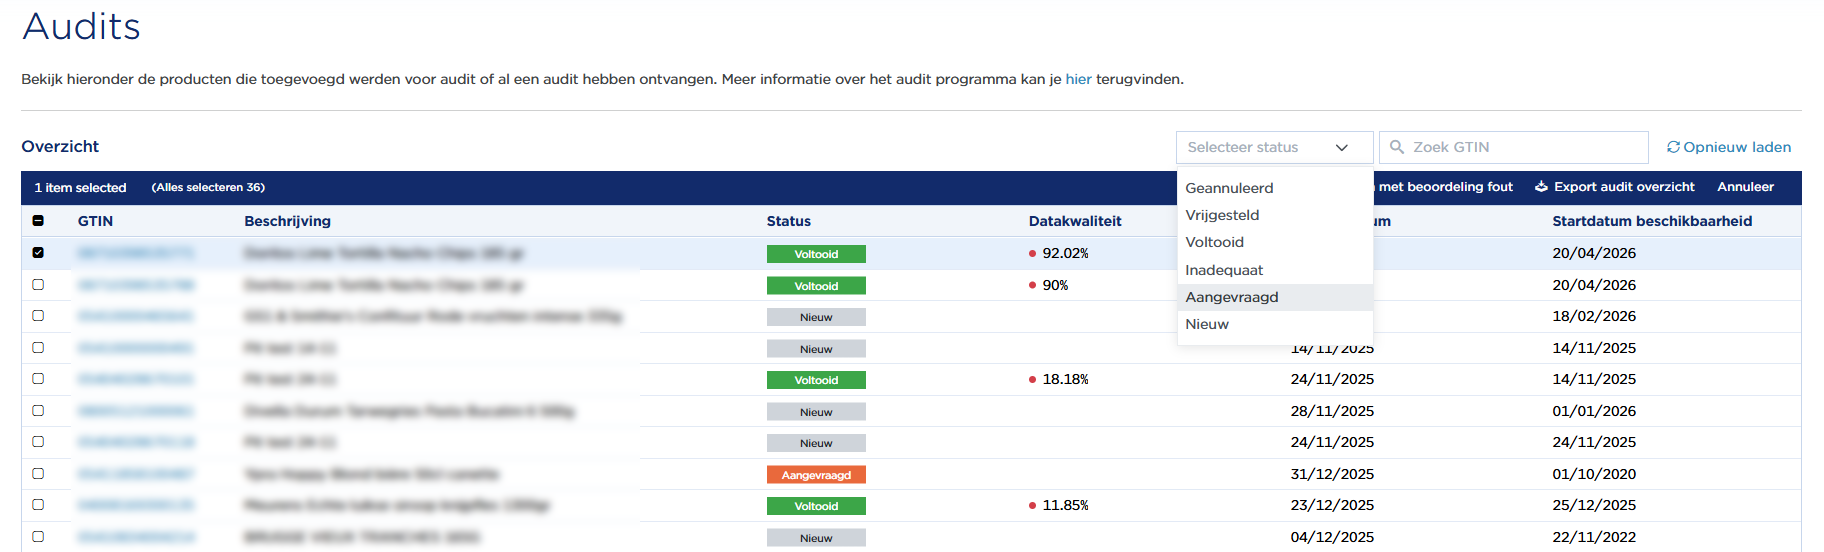This screenshot has width=1824, height=552.
Task: Tick the checkbox of the 11.85% row
Action: (x=38, y=505)
